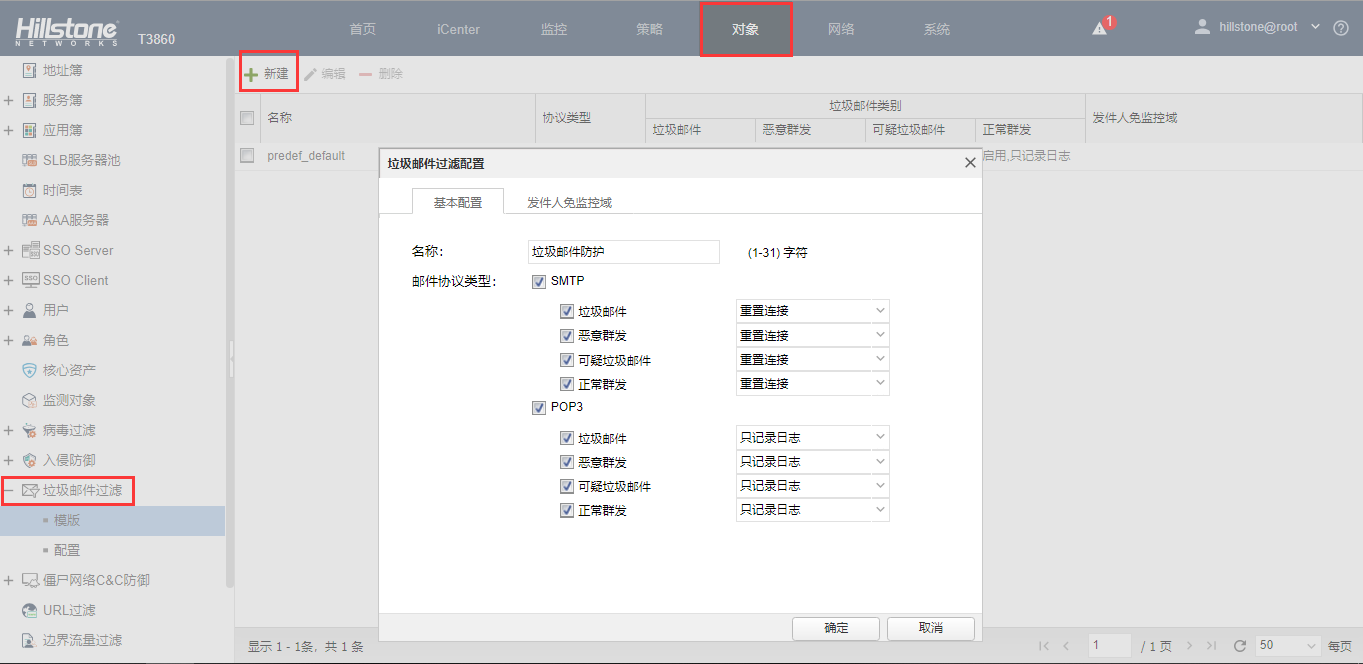Click the core assets (核心资产) icon
Viewport: 1363px width, 664px height.
pyautogui.click(x=30, y=370)
